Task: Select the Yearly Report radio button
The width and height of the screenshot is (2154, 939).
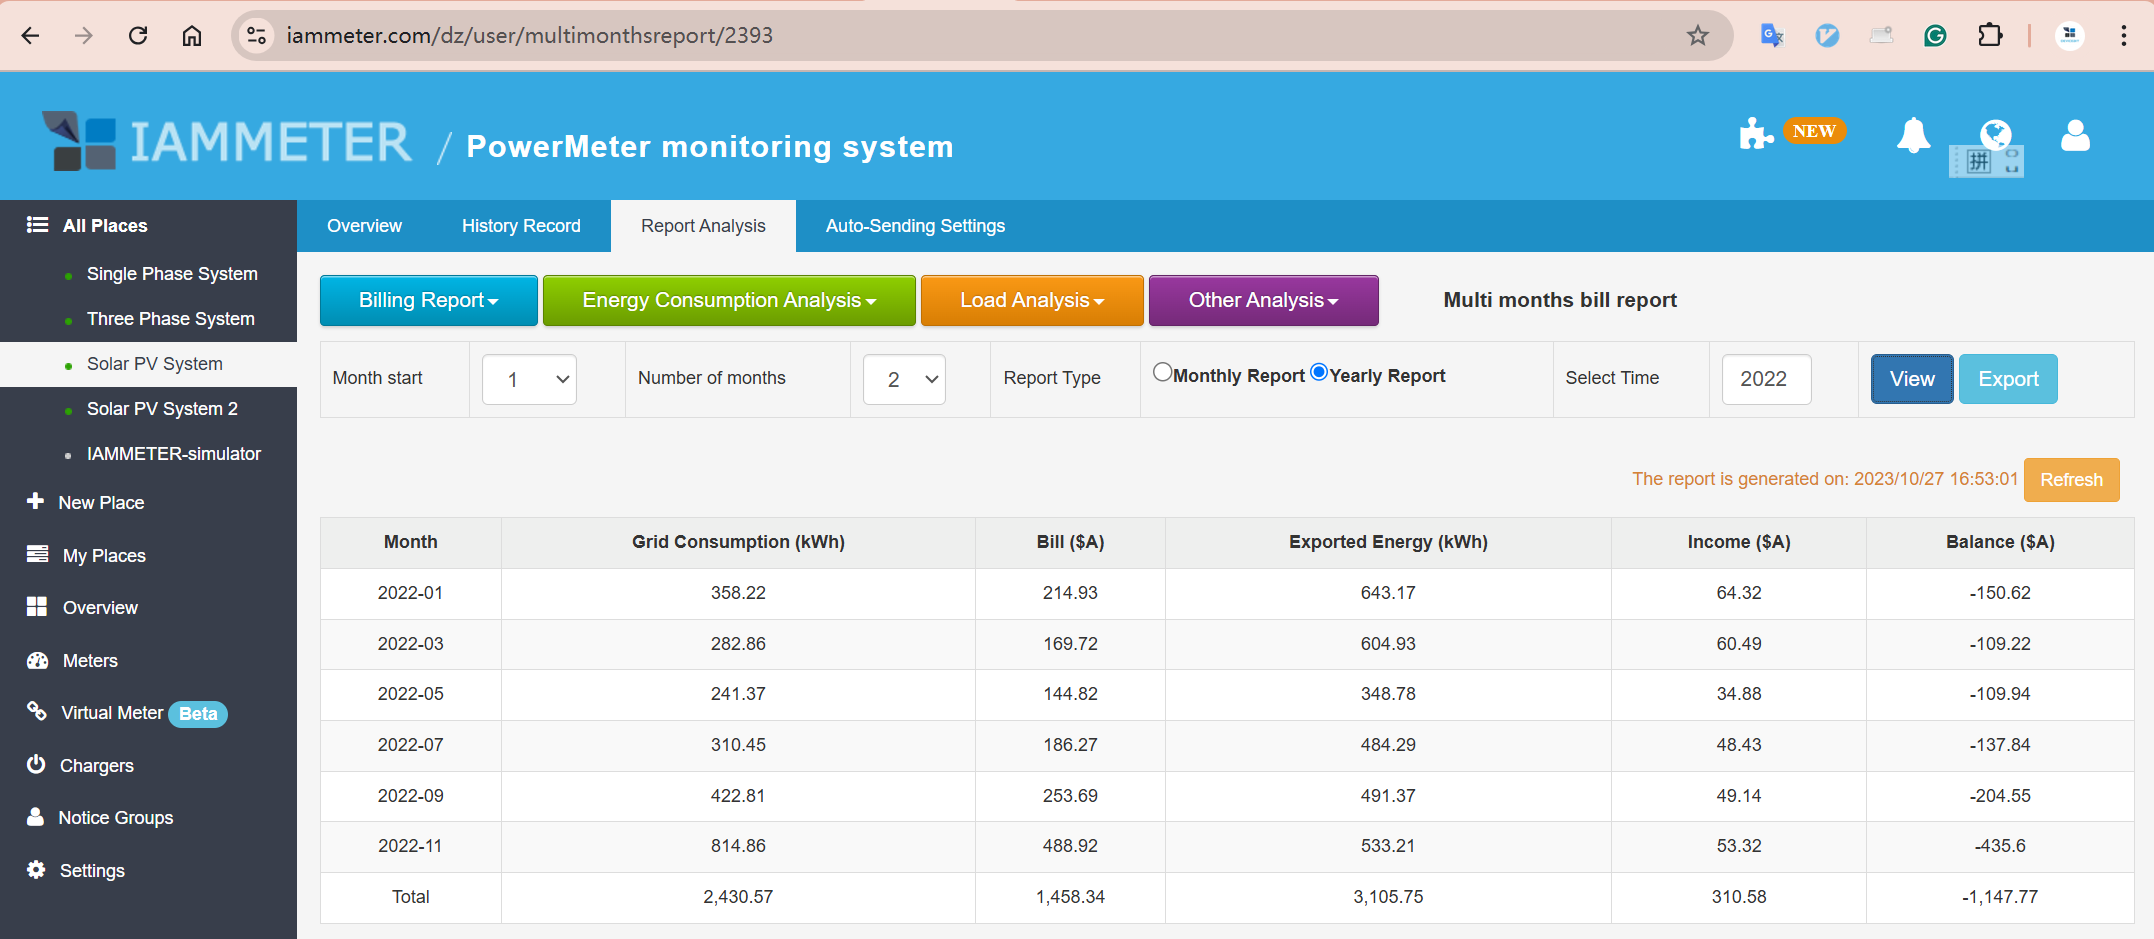Action: click(x=1319, y=372)
